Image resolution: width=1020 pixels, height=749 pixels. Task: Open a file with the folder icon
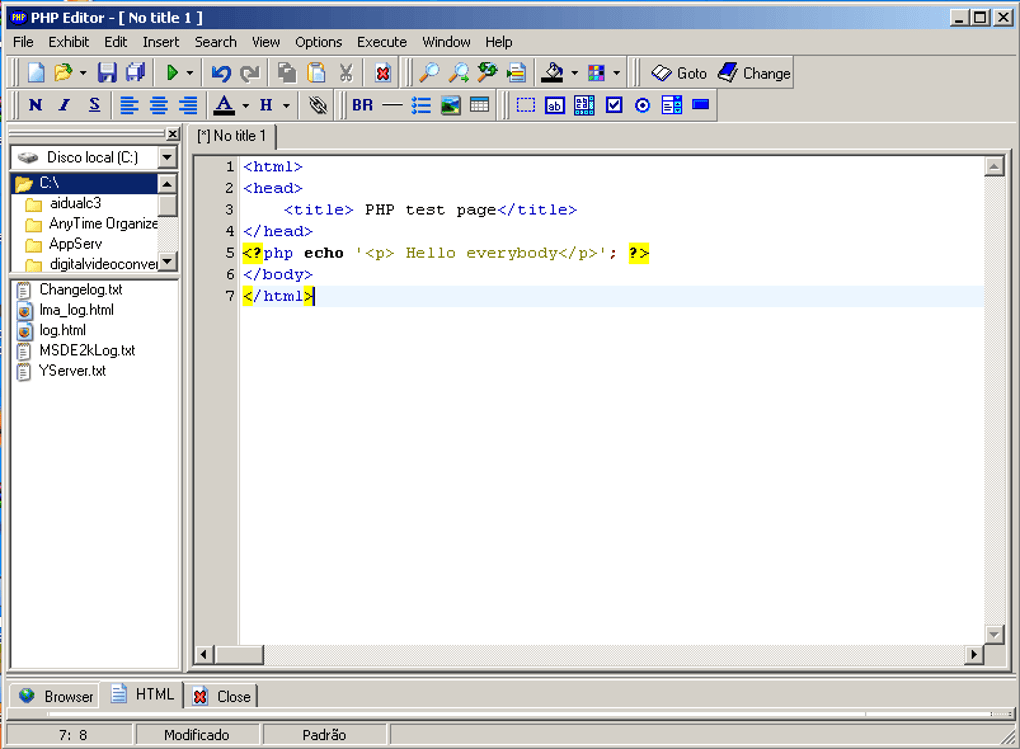point(63,72)
